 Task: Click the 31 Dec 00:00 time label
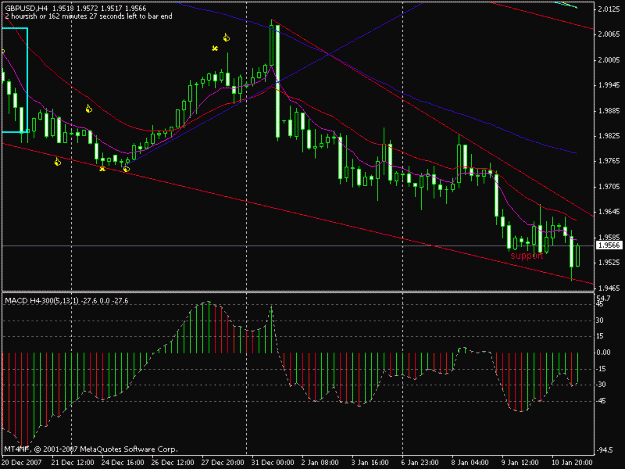click(273, 462)
